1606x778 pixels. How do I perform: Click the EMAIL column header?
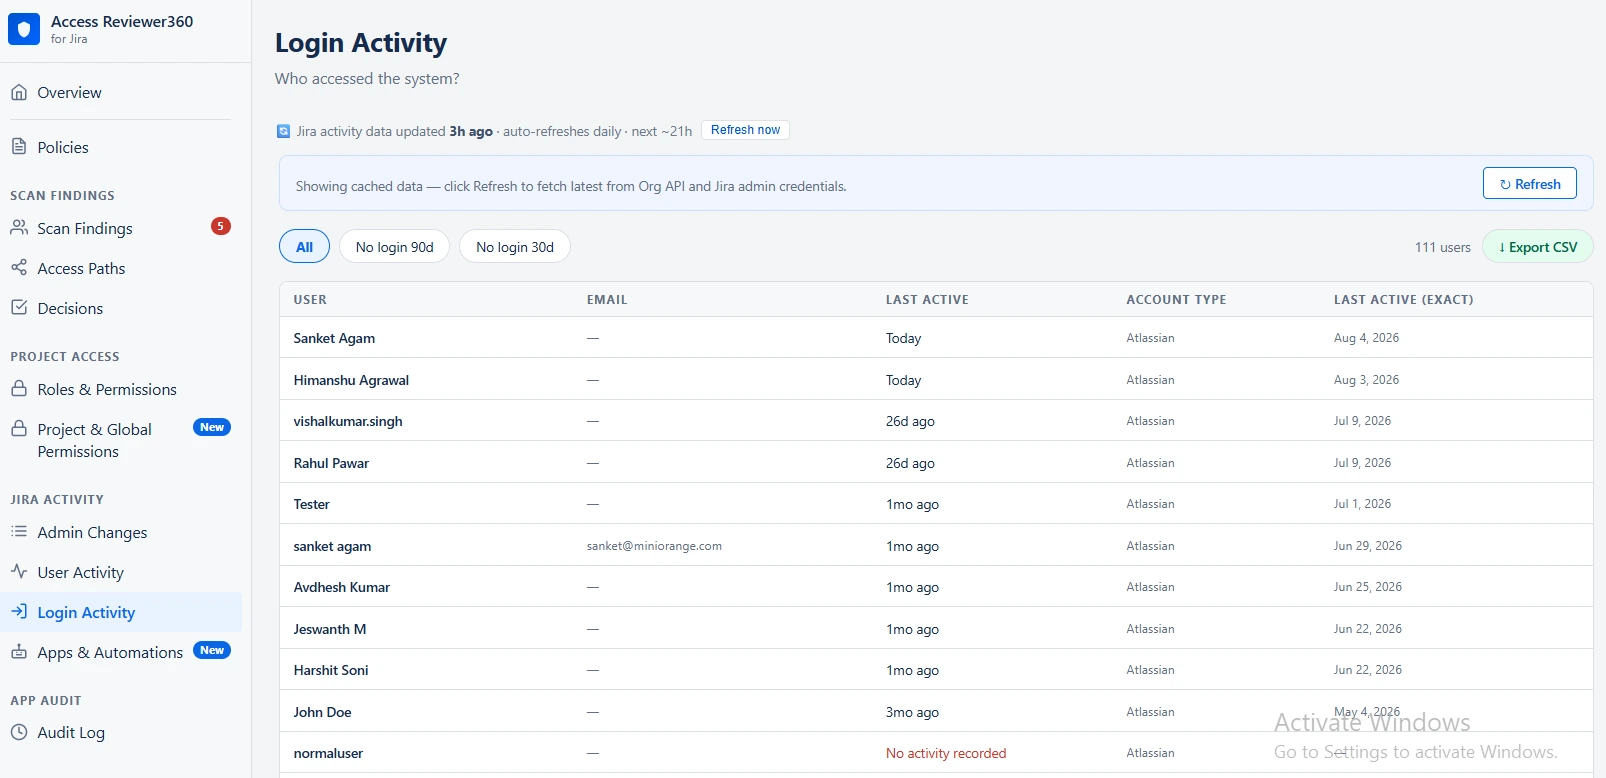[x=607, y=300]
